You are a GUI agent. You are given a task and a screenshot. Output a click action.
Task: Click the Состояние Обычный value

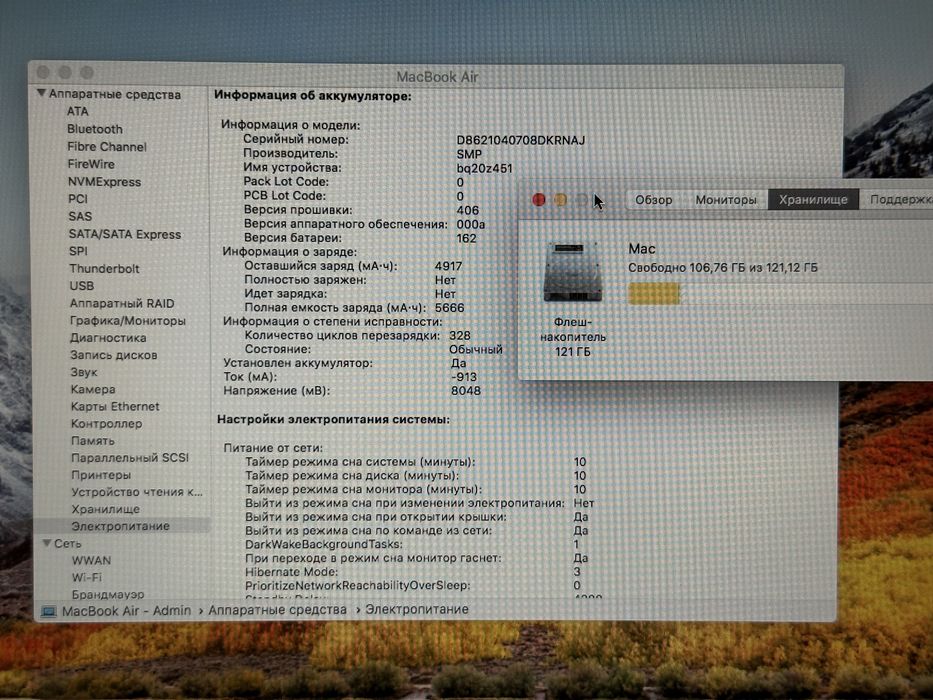[475, 349]
